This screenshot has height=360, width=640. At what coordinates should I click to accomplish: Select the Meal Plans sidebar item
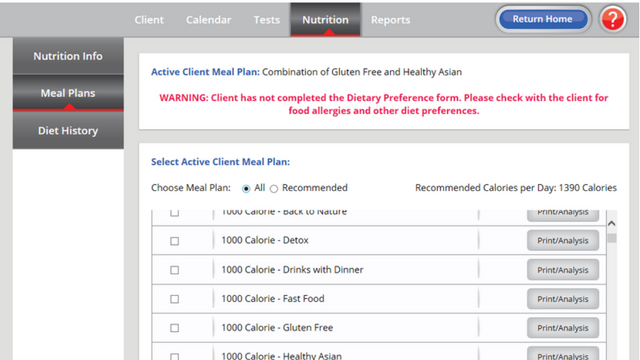click(x=68, y=93)
